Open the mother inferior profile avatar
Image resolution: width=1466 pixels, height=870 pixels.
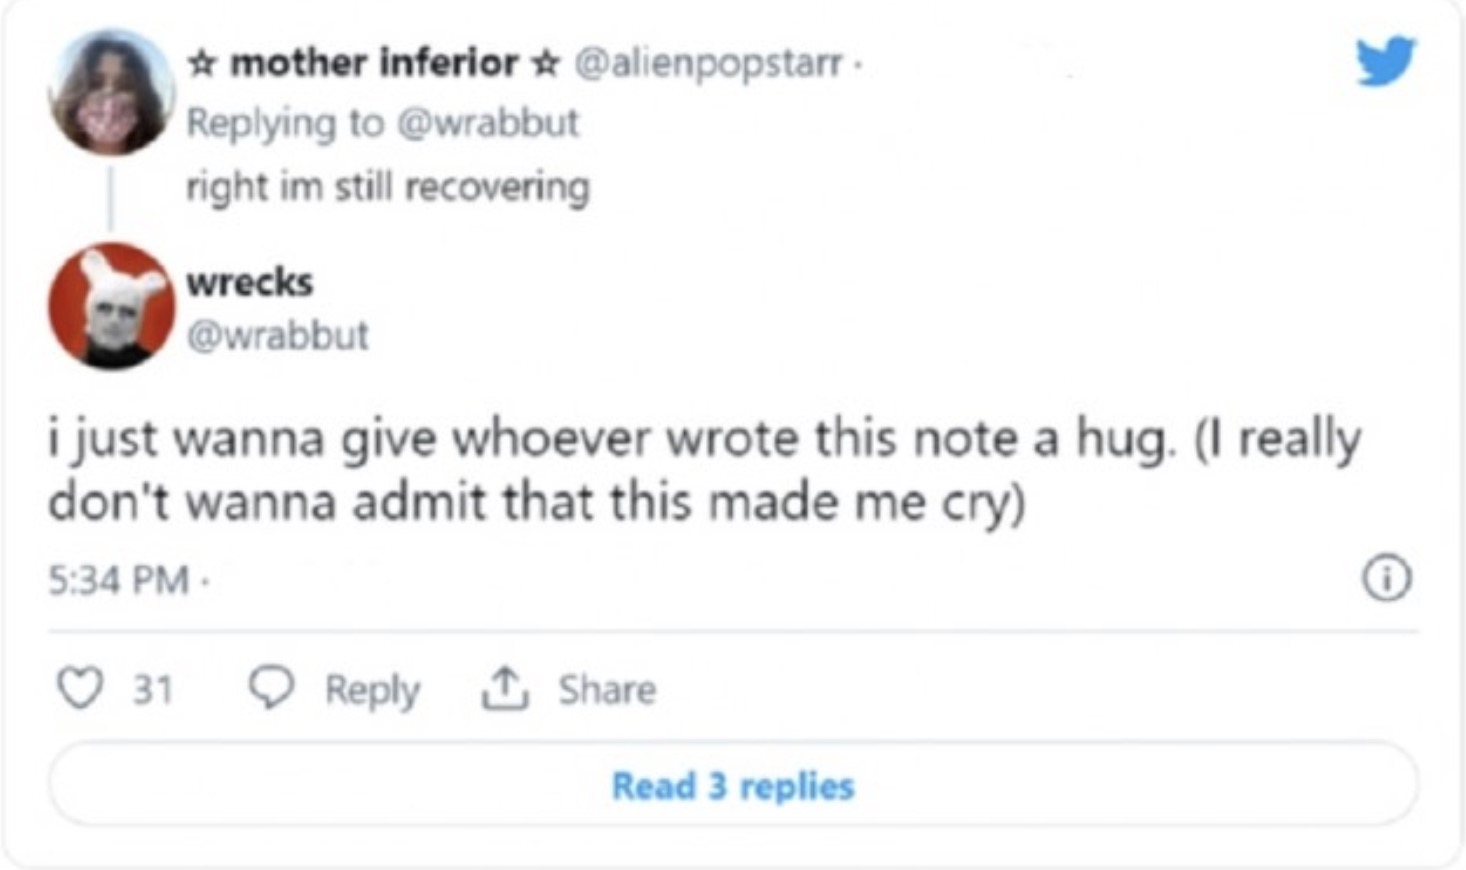coord(111,92)
